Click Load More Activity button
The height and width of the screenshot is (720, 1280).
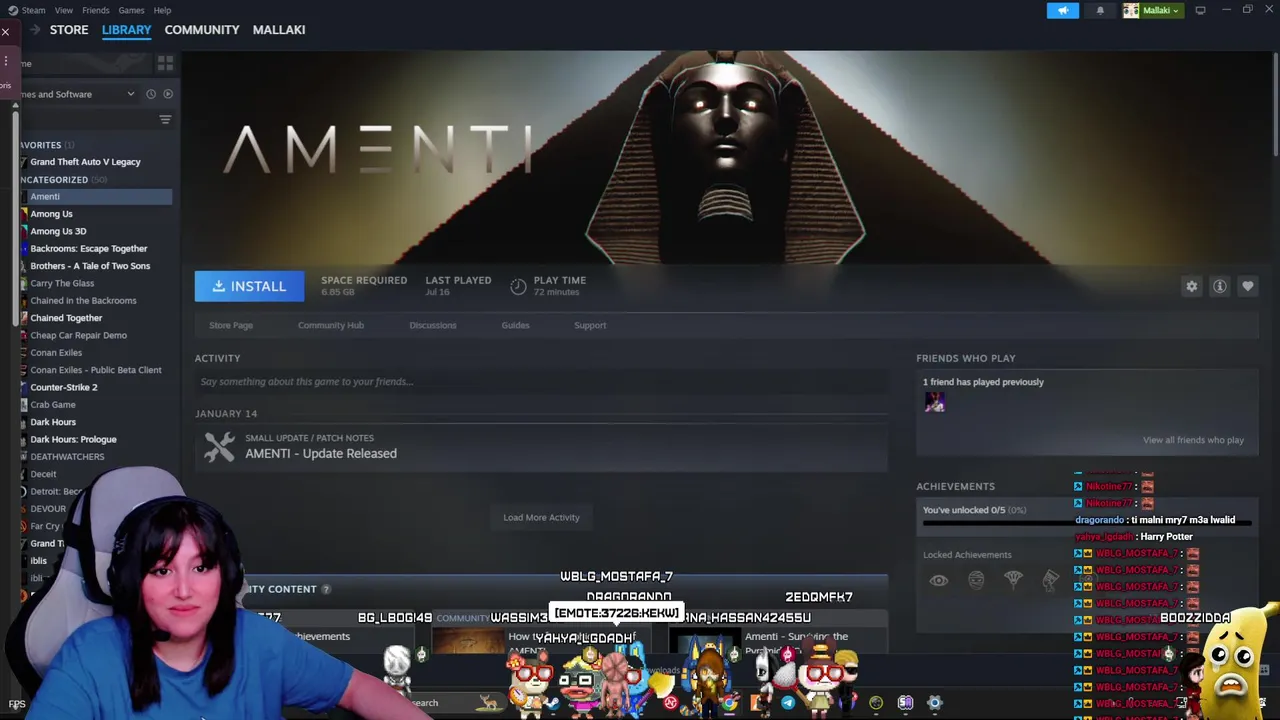(541, 517)
